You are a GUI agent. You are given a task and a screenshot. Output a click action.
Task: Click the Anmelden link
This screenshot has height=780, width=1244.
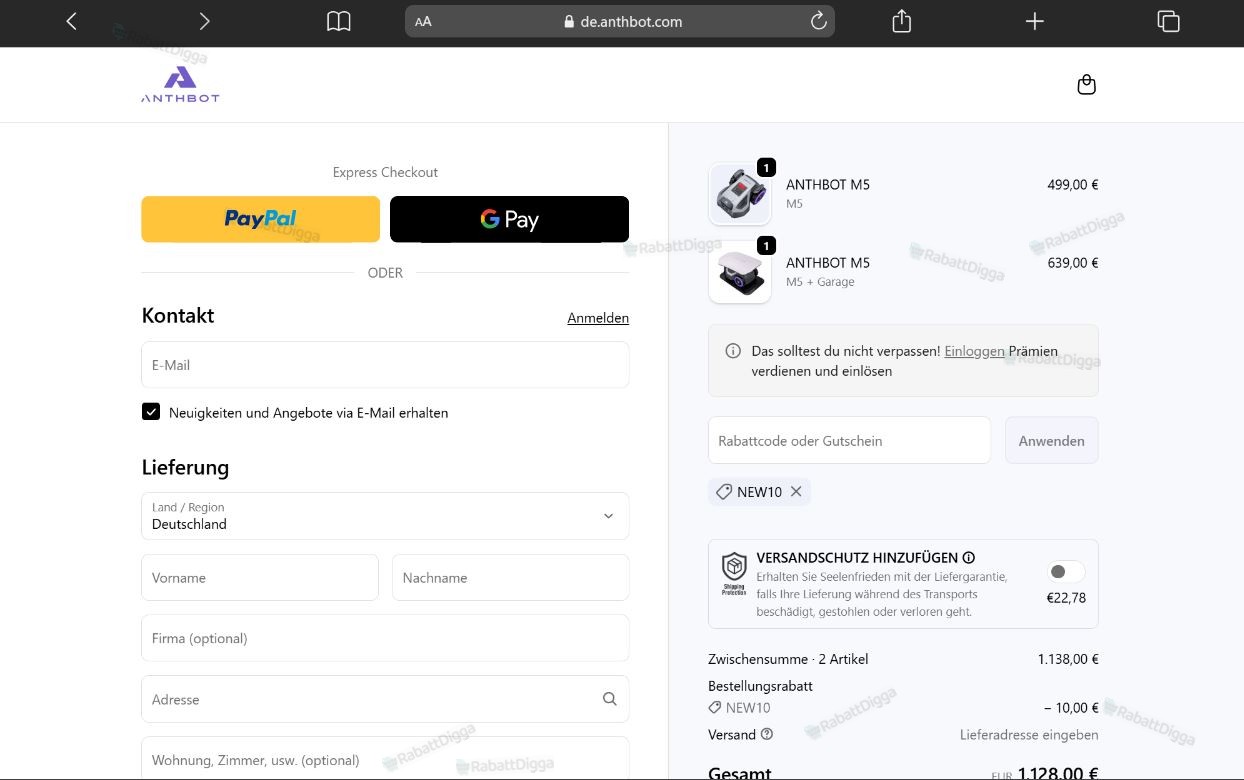pos(598,318)
